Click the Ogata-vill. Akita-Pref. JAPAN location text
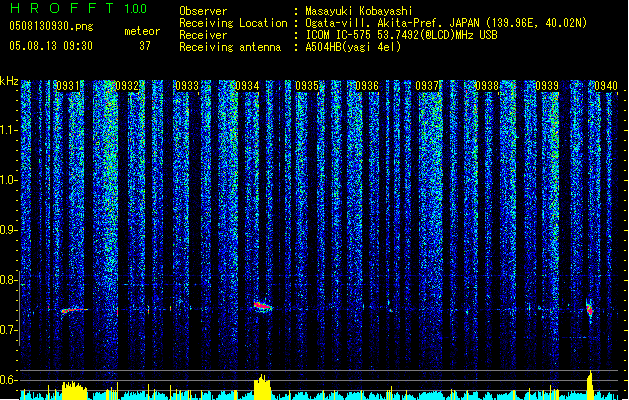The height and width of the screenshot is (400, 629). point(446,23)
